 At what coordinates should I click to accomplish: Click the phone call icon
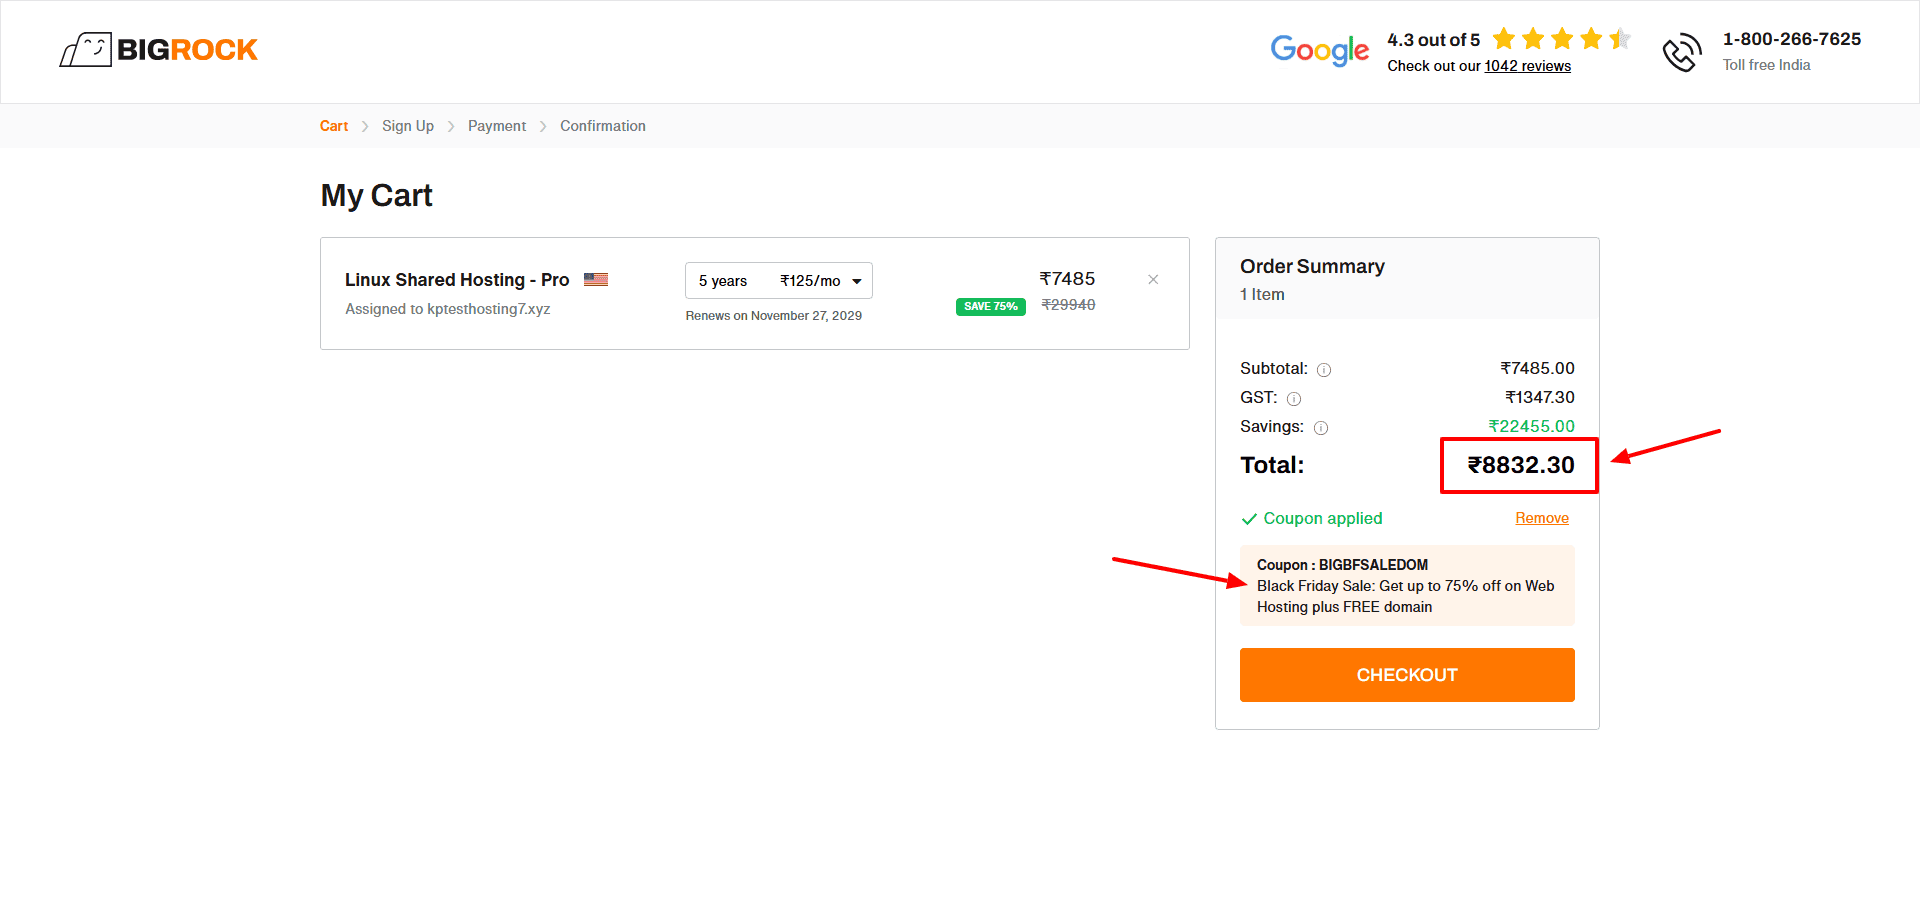pyautogui.click(x=1681, y=52)
